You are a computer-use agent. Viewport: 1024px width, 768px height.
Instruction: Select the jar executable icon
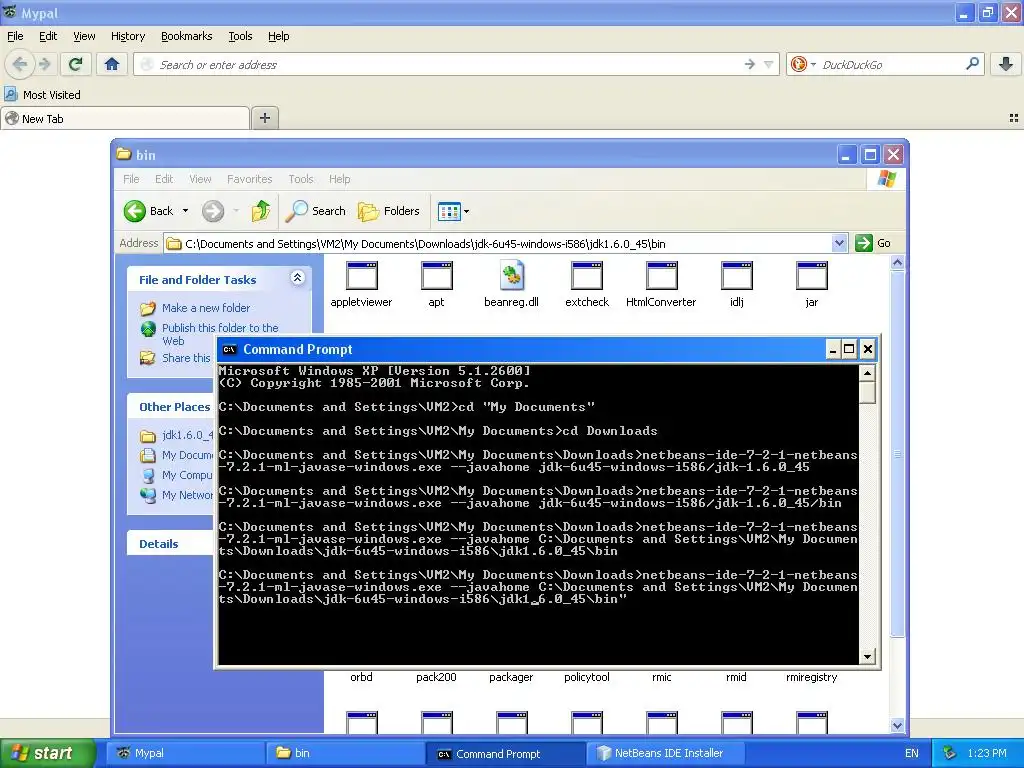click(x=812, y=275)
